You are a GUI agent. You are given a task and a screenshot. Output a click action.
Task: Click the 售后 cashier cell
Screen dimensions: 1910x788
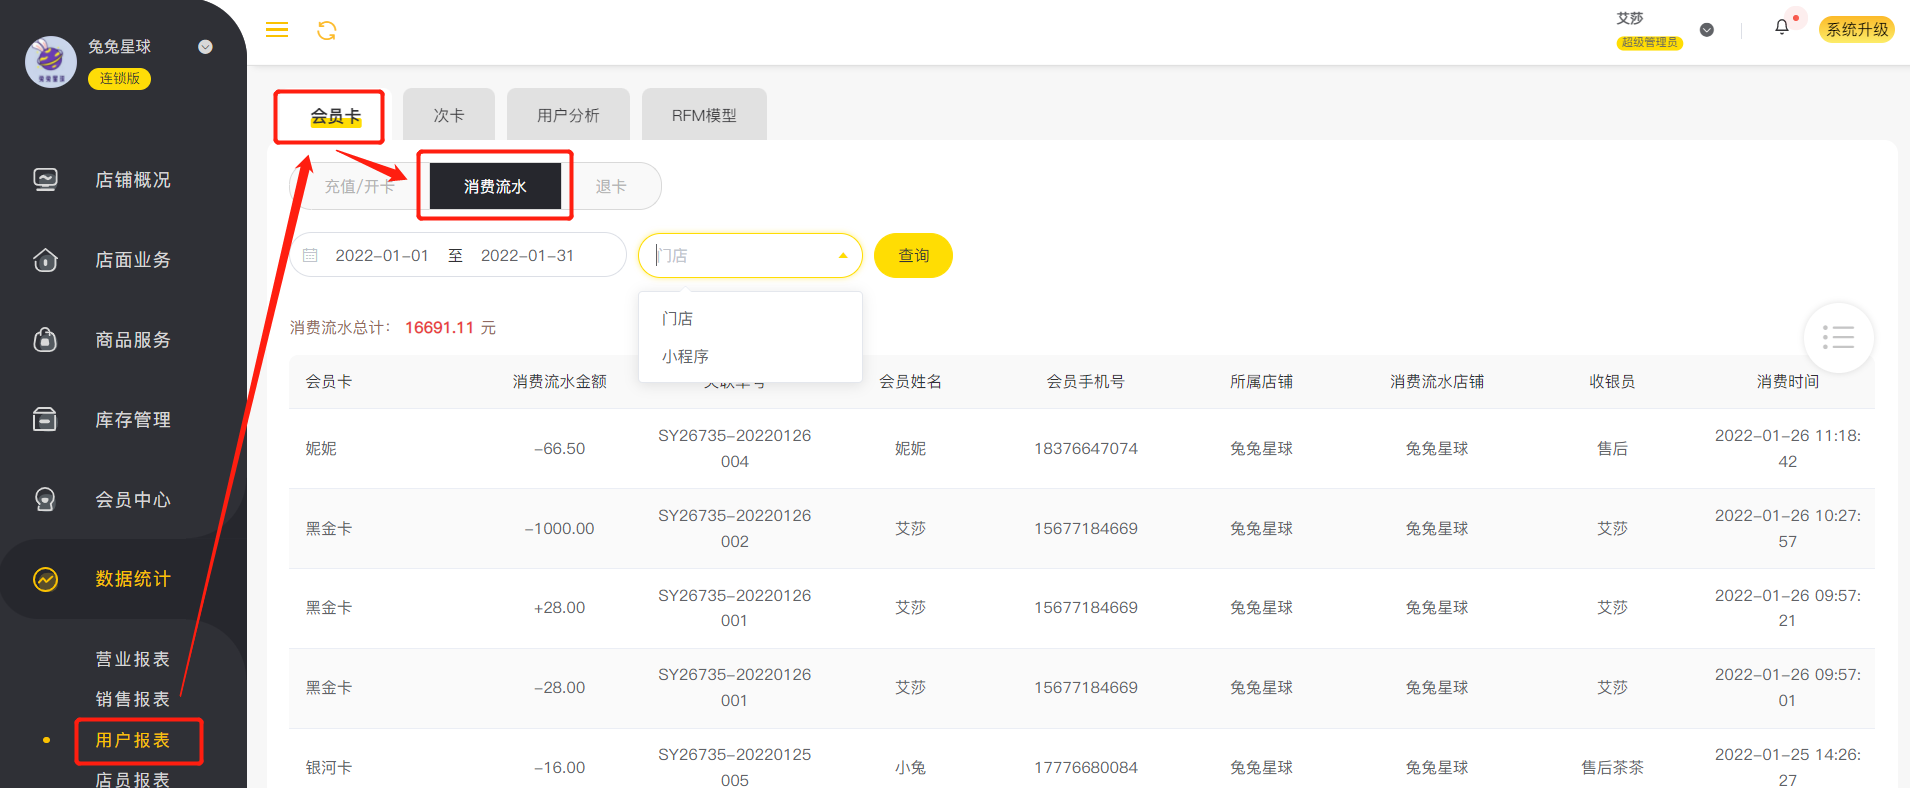point(1612,448)
